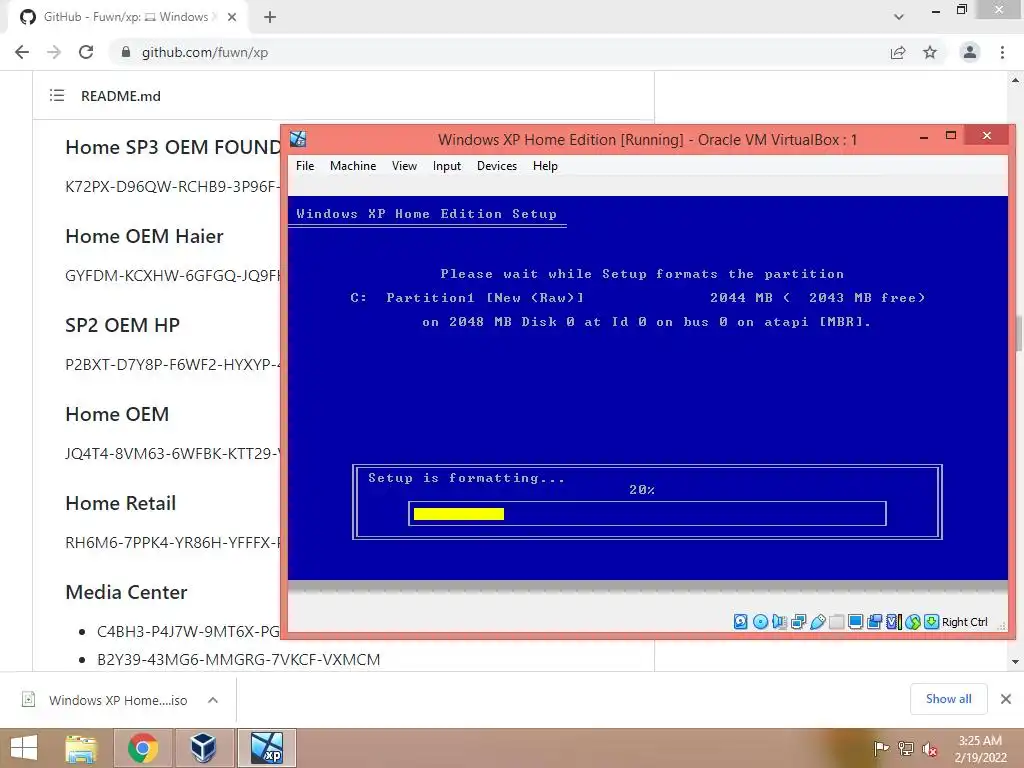Click the VirtualBox audio status icon
This screenshot has width=1024, height=768.
click(779, 622)
